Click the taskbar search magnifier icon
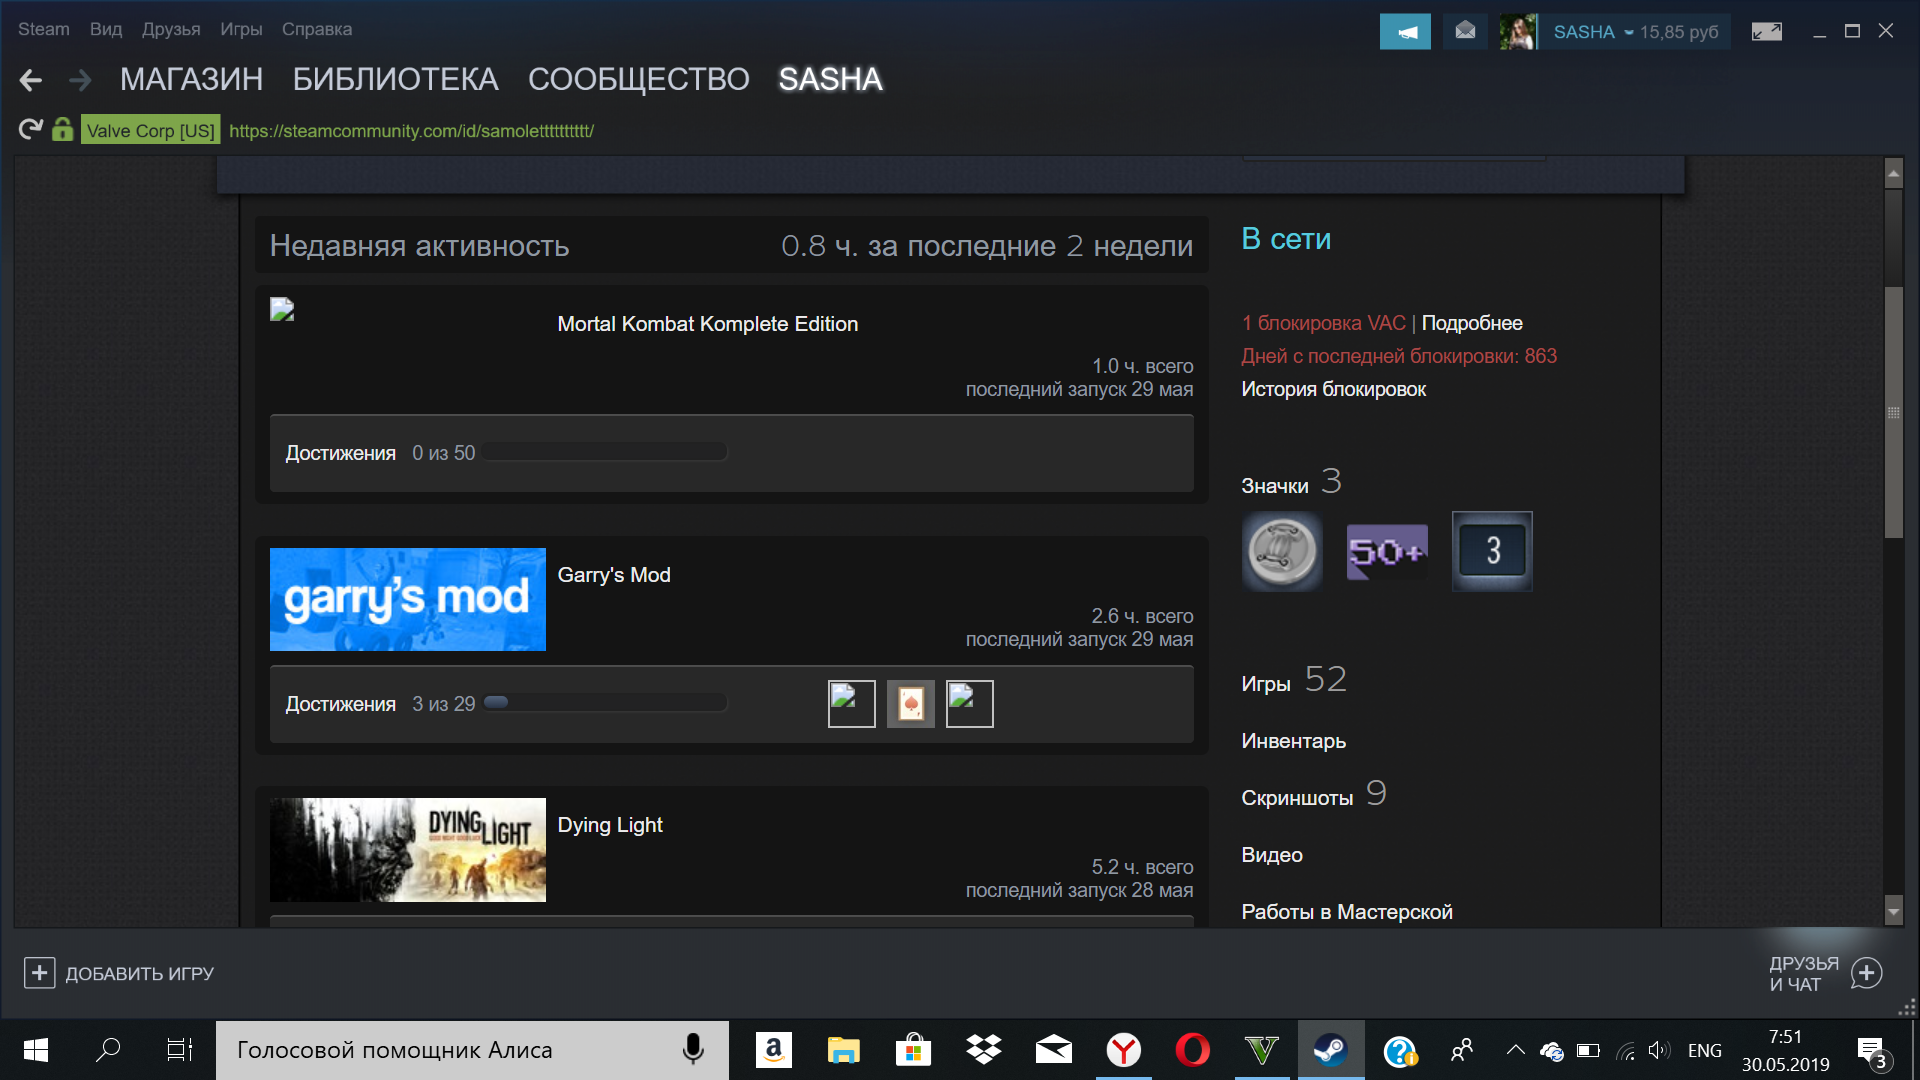 coord(108,1050)
